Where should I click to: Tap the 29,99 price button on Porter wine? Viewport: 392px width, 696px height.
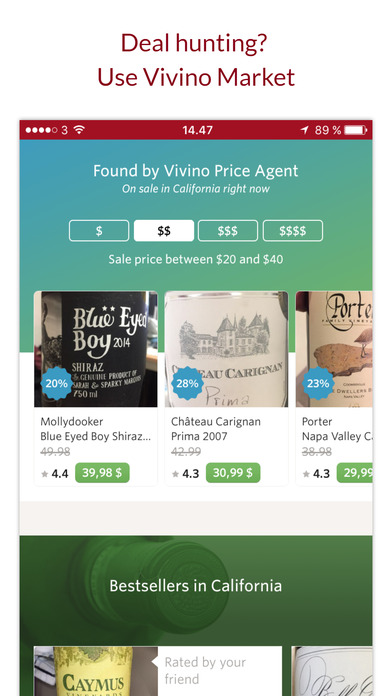354,473
